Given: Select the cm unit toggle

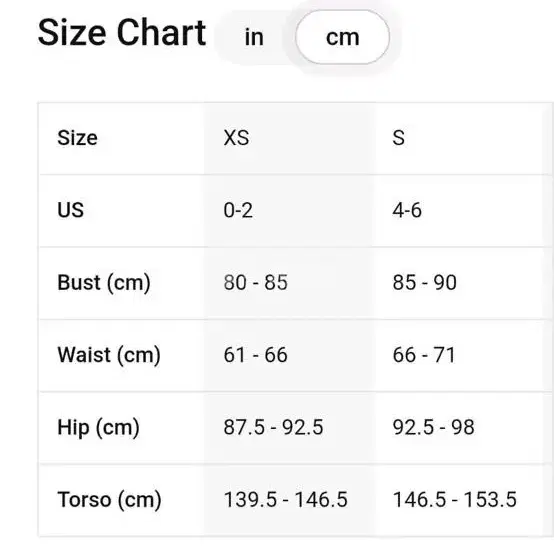Looking at the screenshot, I should point(342,37).
